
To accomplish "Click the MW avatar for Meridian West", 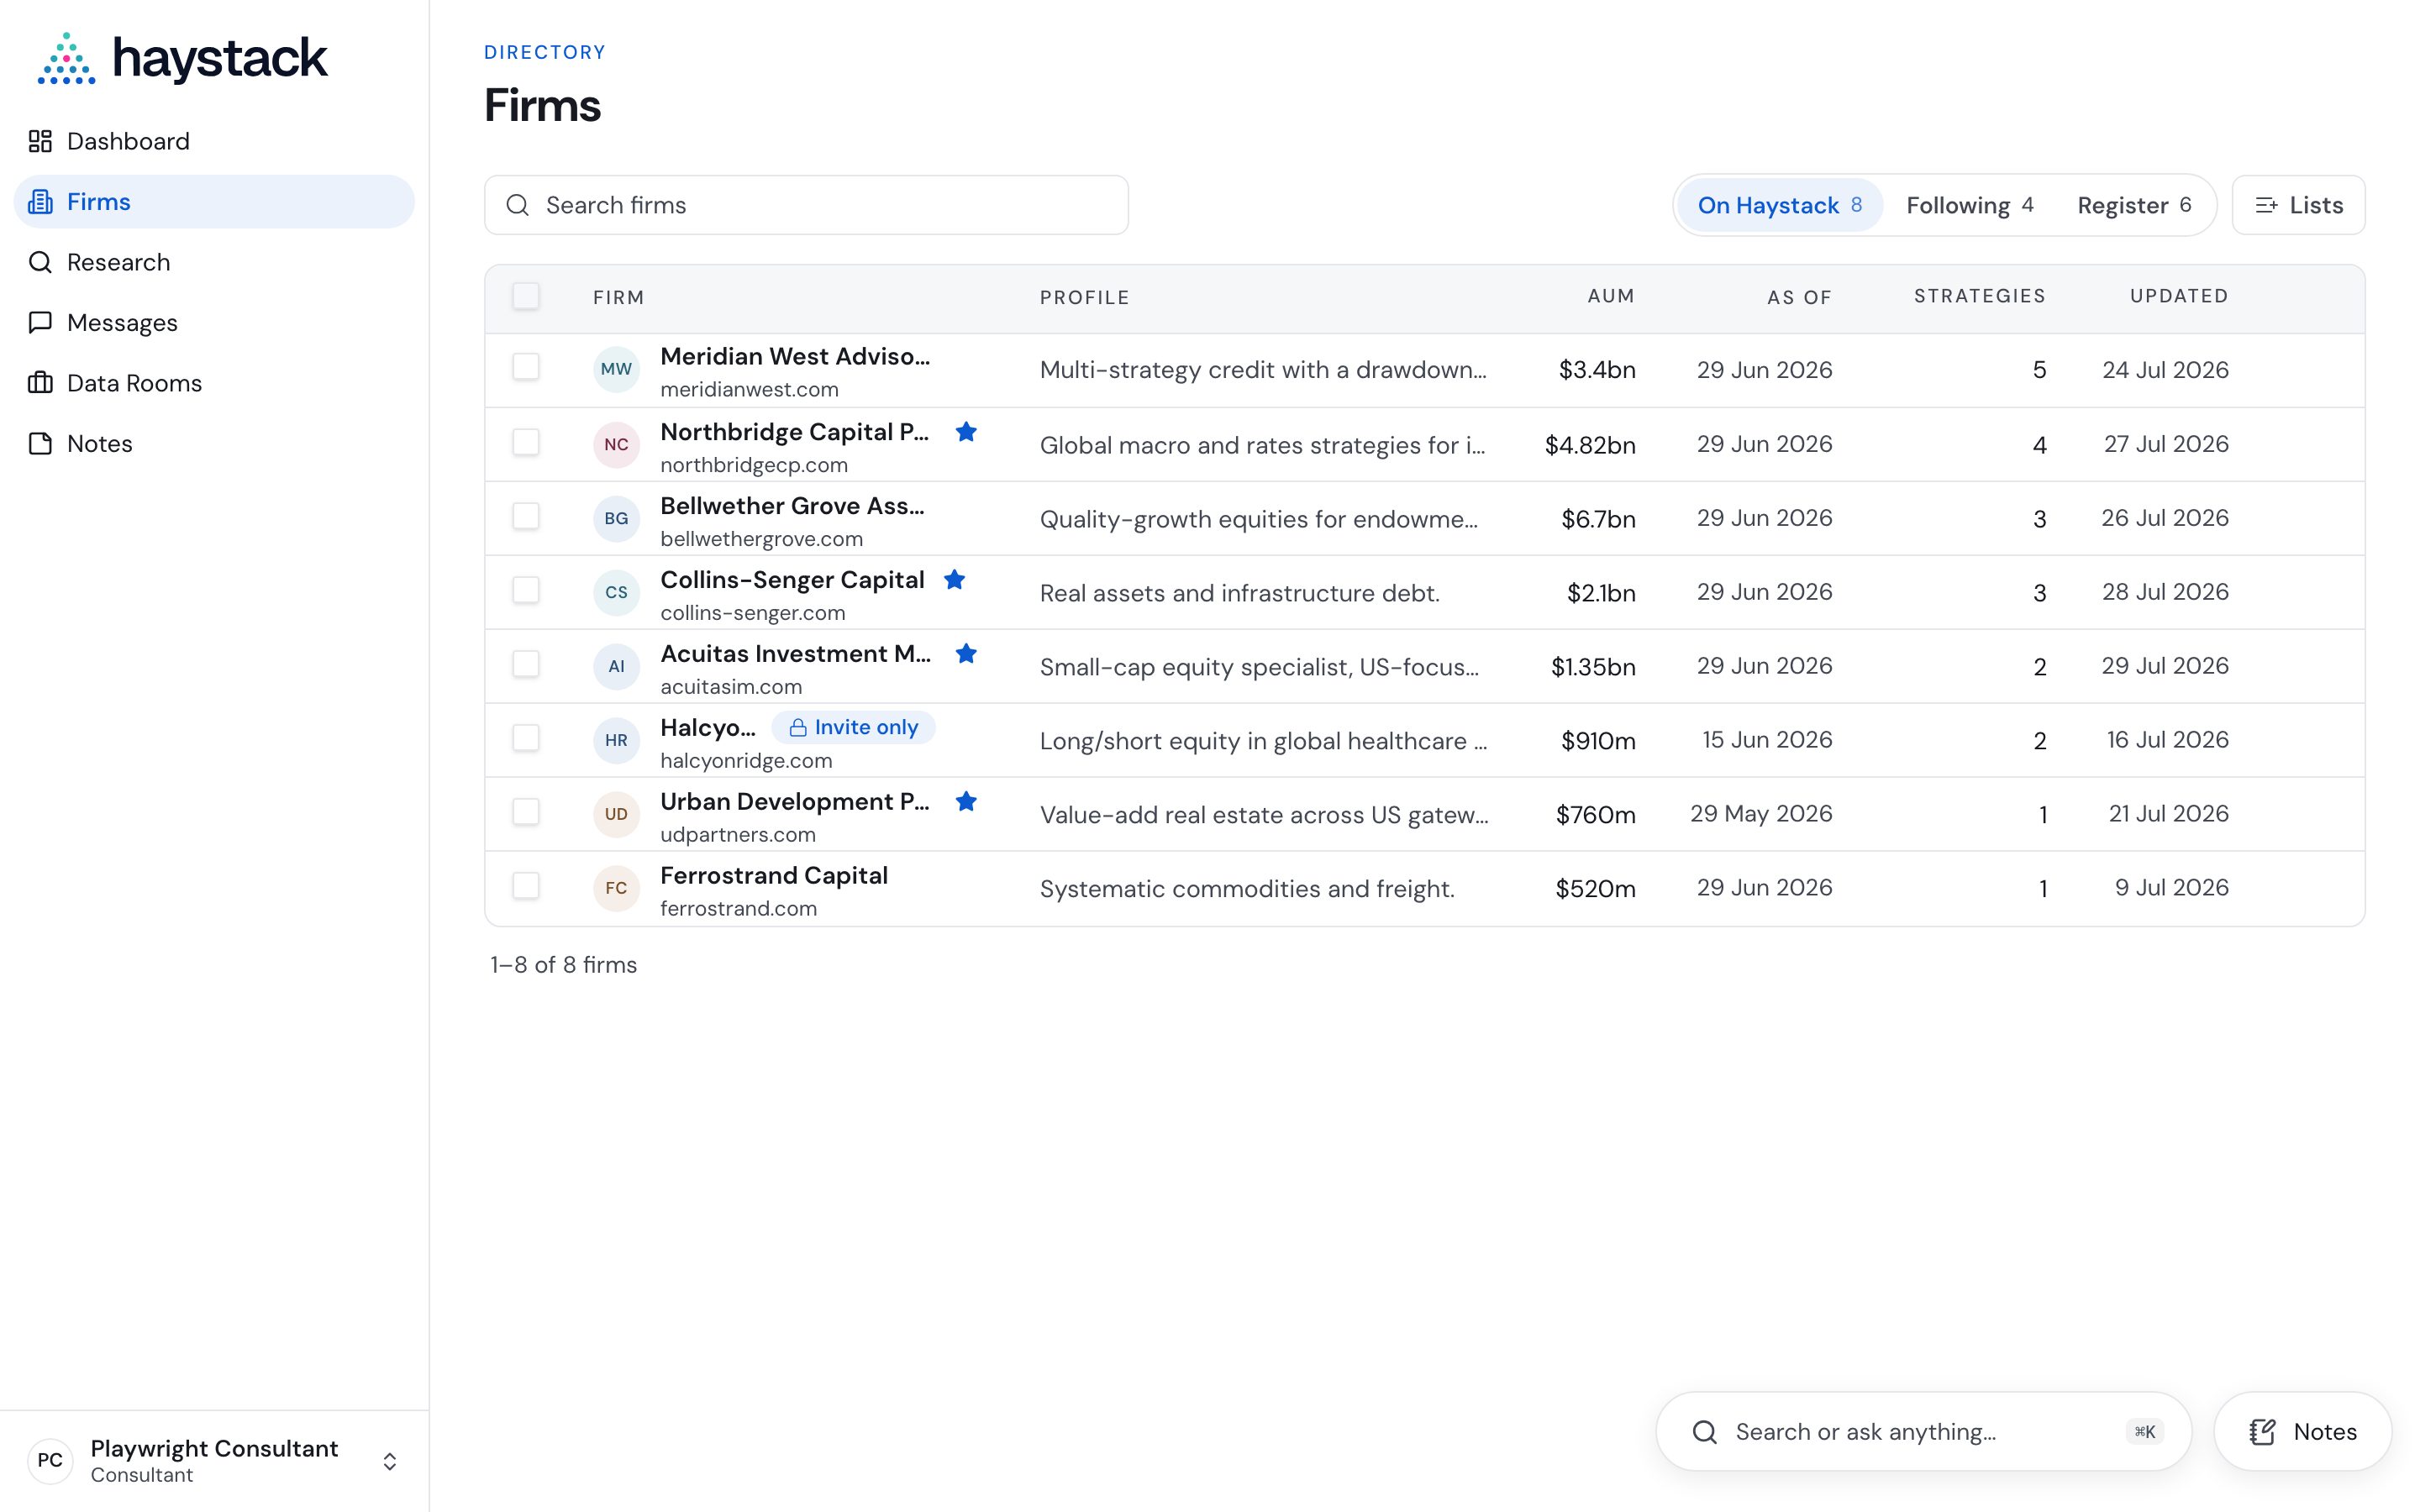I will coord(616,369).
